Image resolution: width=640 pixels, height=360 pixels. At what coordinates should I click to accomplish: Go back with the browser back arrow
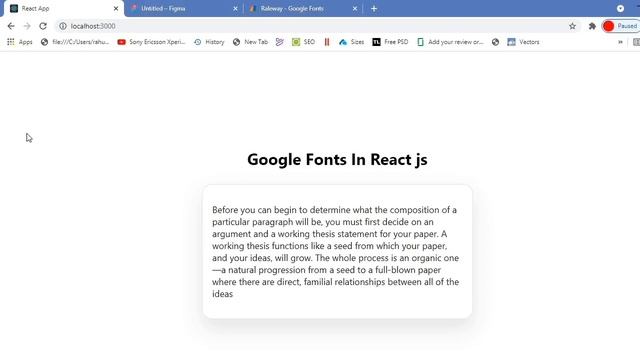tap(11, 26)
